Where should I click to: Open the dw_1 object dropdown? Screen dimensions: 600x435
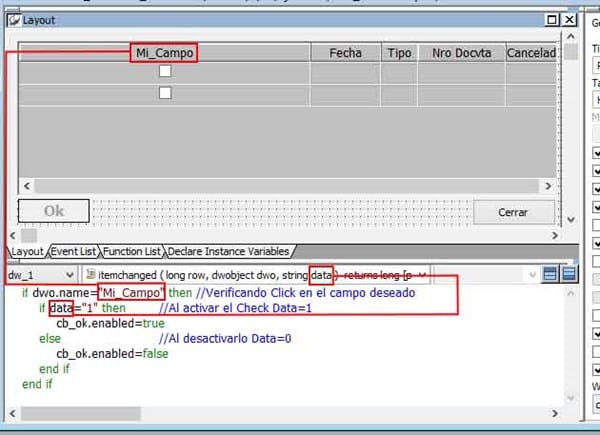[x=69, y=275]
